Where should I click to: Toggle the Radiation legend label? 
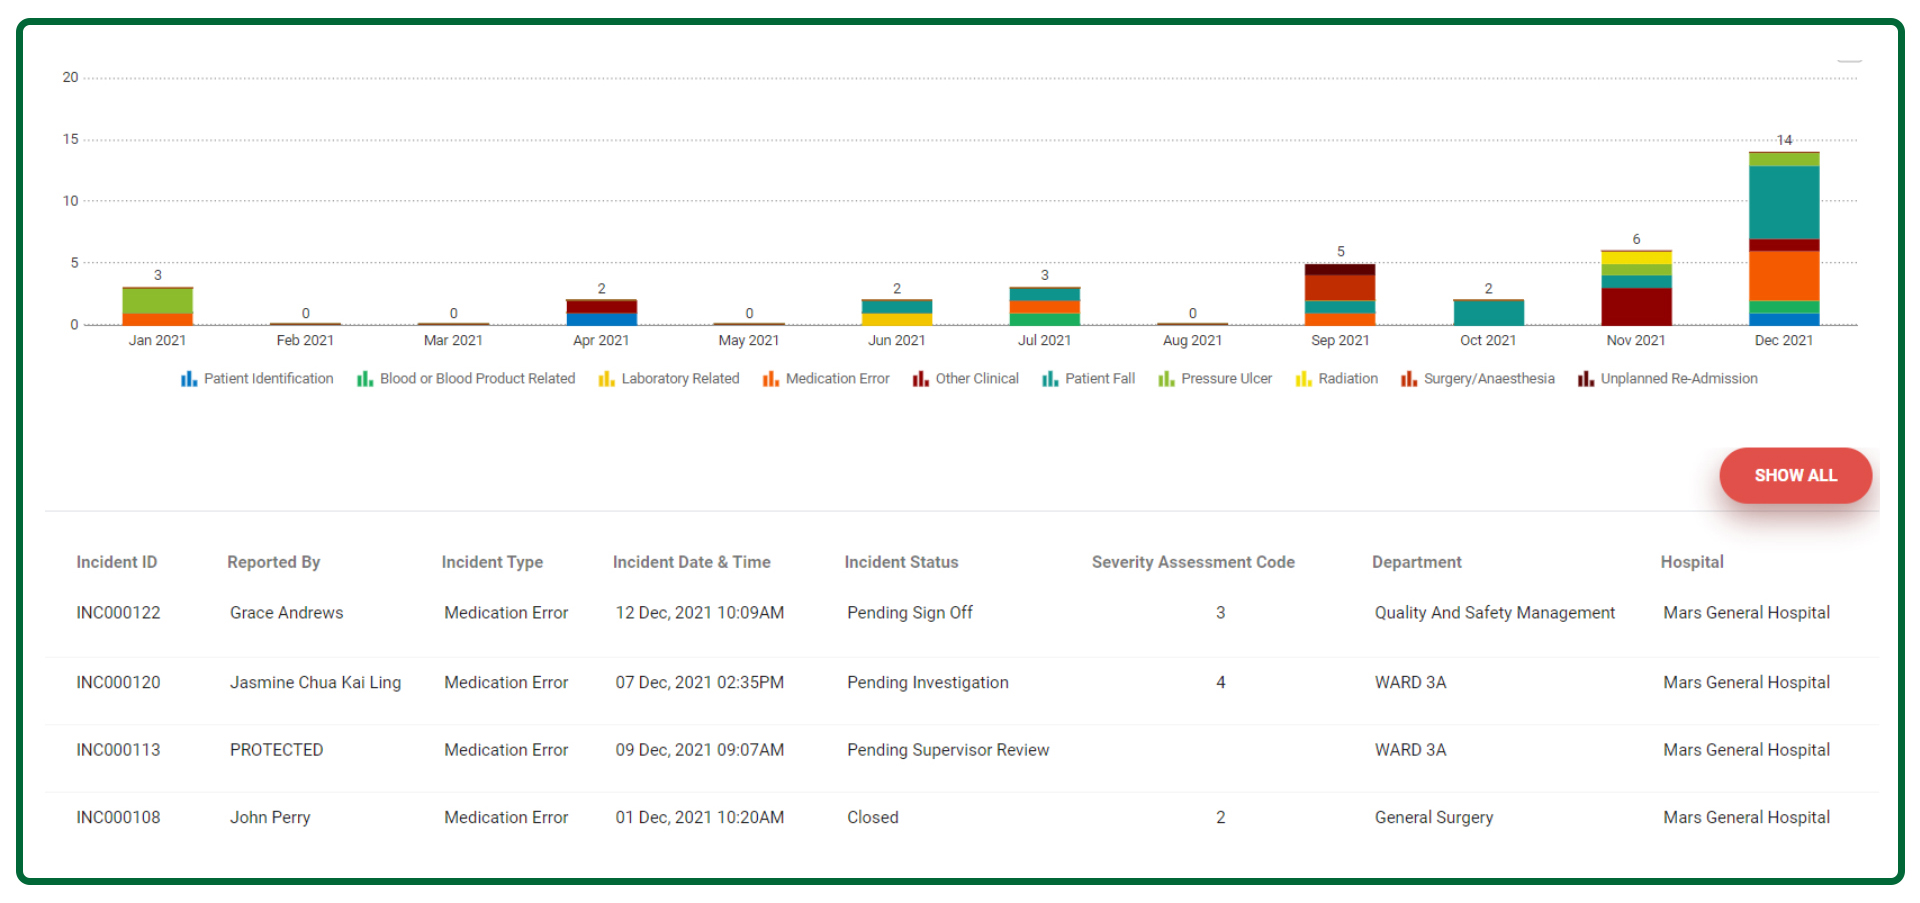point(1348,379)
